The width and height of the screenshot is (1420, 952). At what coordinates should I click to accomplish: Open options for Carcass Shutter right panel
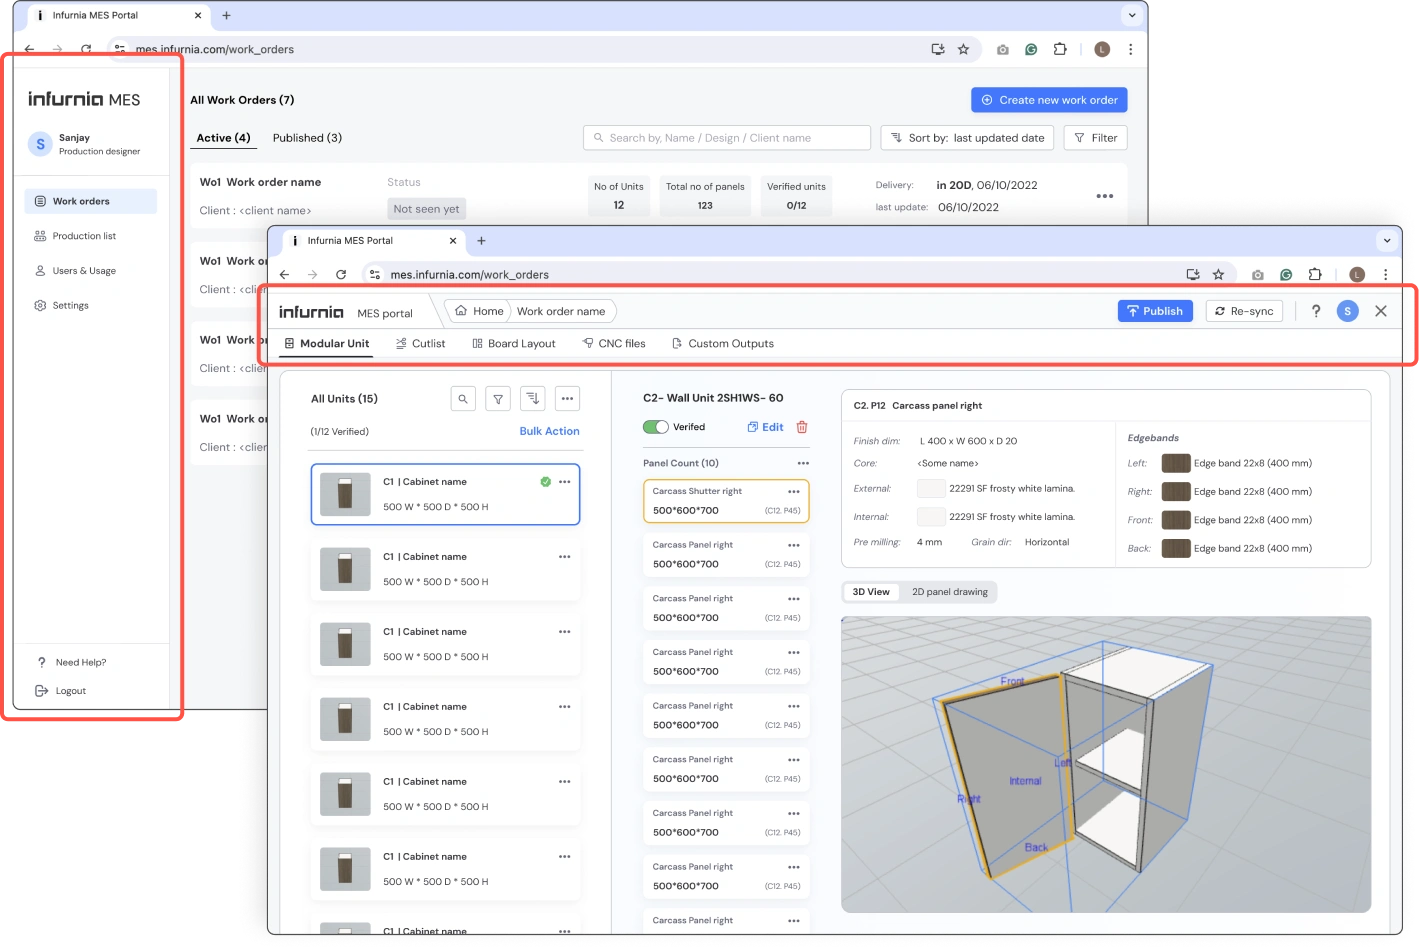794,492
